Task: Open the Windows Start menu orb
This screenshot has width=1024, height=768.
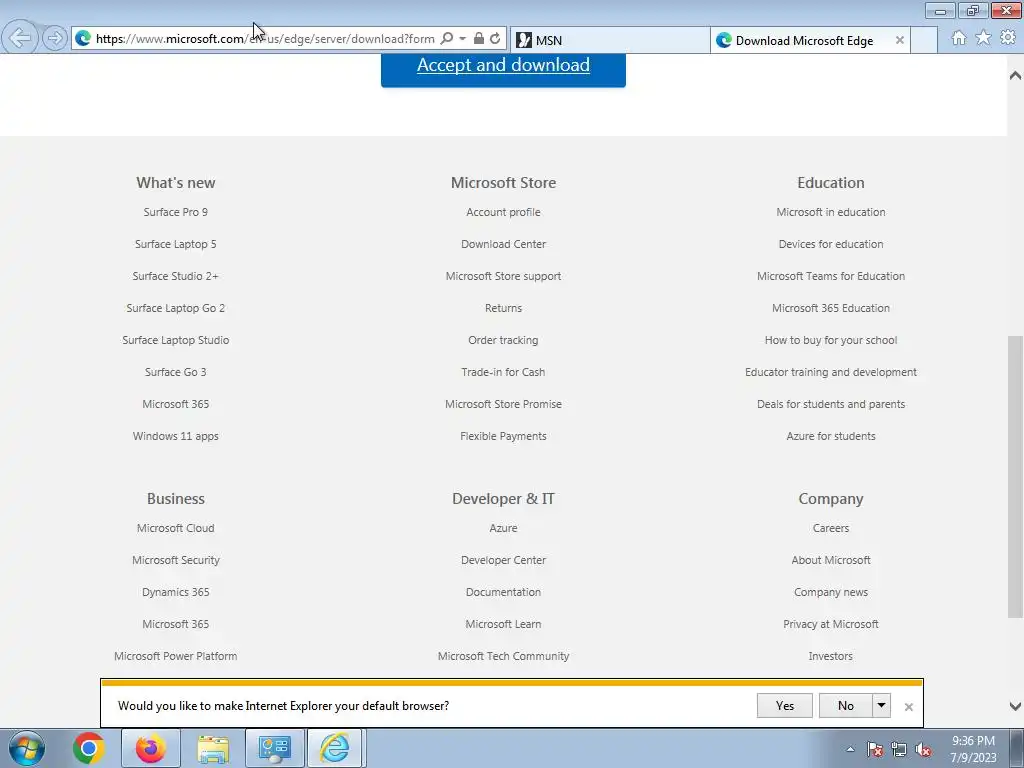Action: coord(26,748)
